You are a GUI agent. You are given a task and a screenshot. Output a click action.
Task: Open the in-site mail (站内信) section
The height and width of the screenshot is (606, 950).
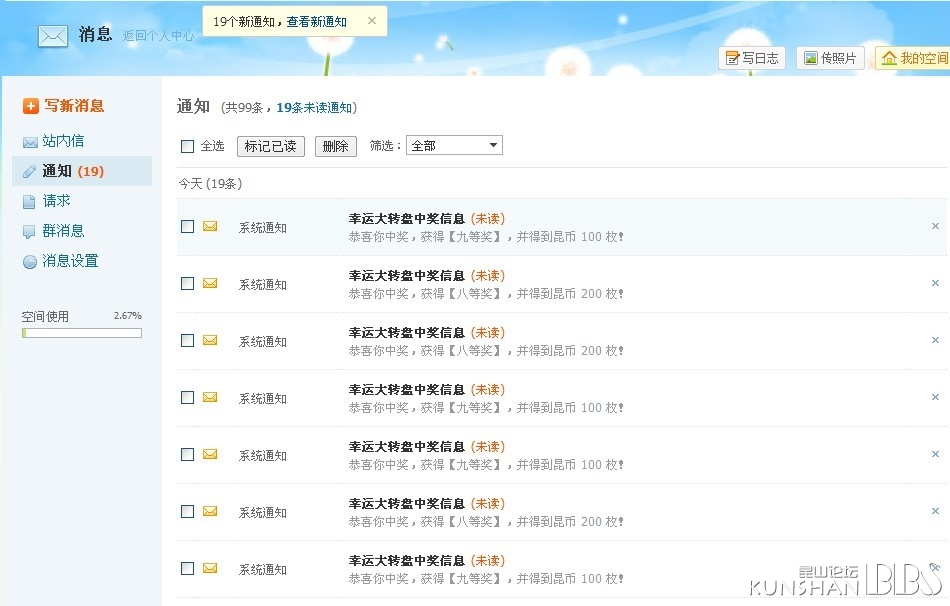[63, 141]
